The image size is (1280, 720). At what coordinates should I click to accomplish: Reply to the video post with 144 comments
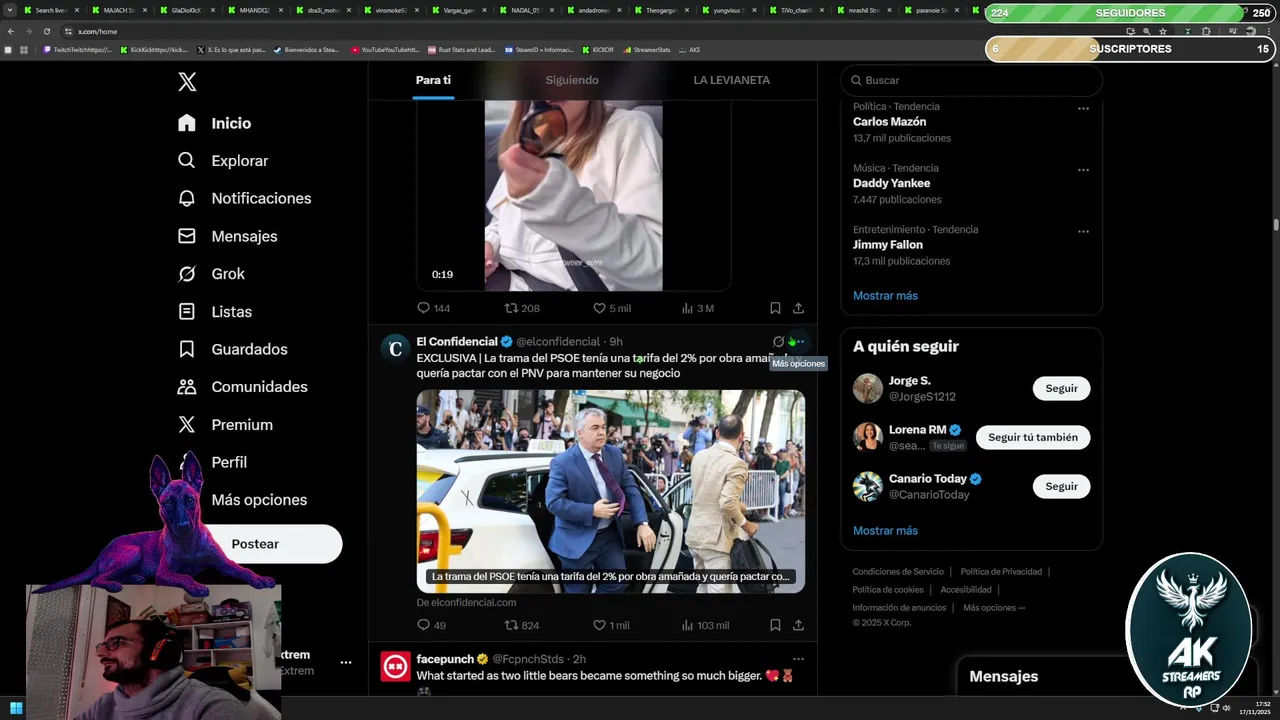tap(433, 308)
